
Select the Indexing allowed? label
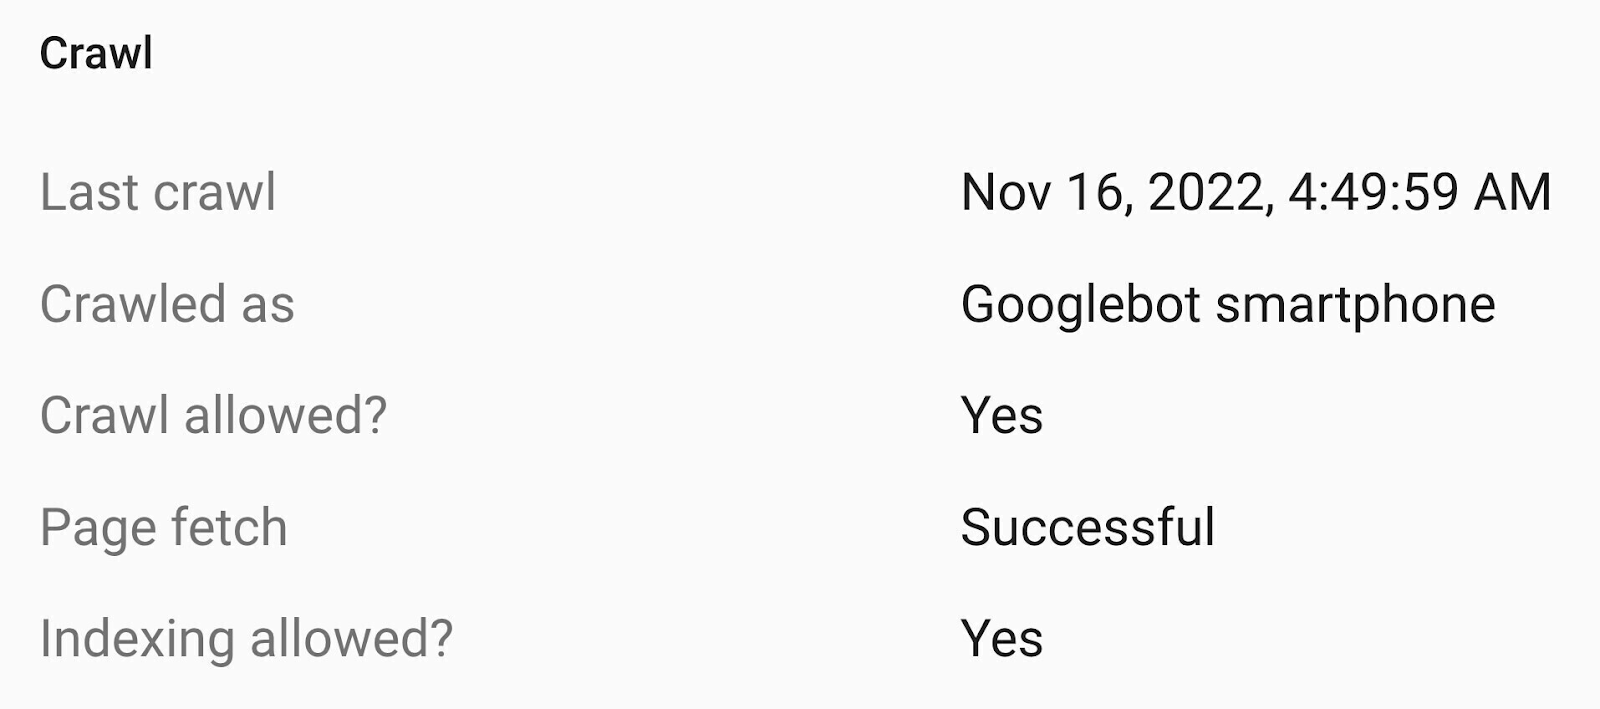246,639
